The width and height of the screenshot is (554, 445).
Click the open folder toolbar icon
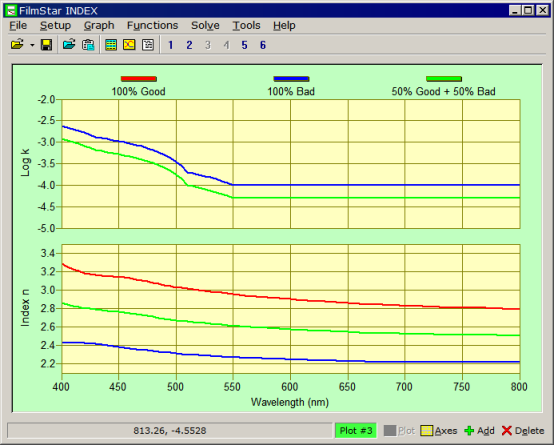point(17,45)
